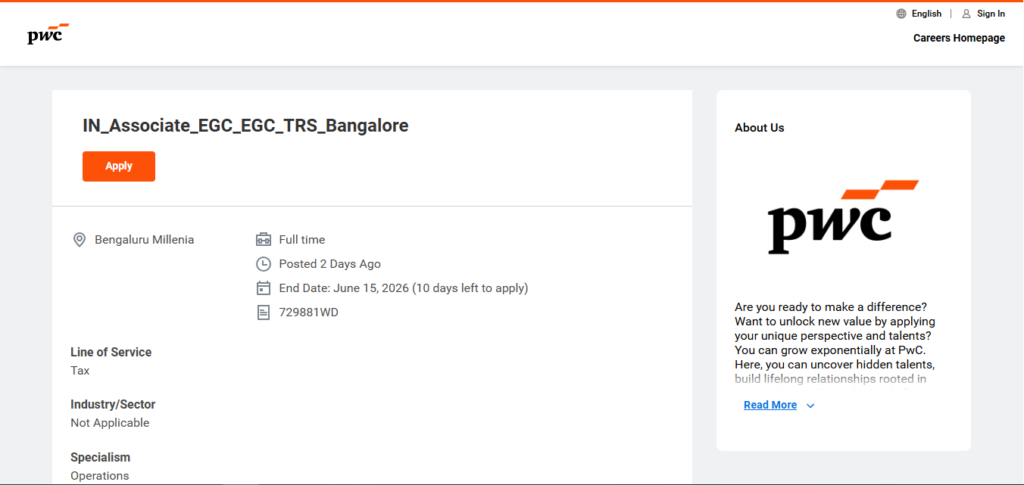Select the job title IN_Associate_EGC_EGC_TRS_Bangalore
This screenshot has width=1024, height=485.
coord(246,125)
